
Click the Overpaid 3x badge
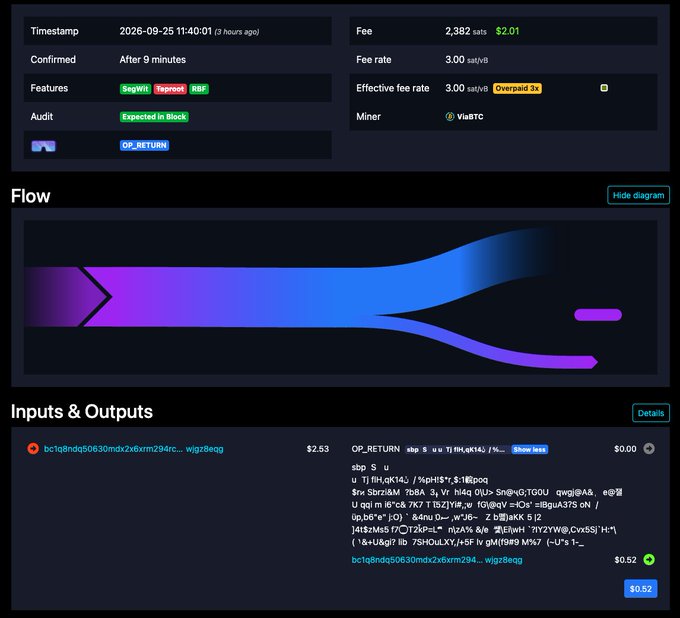click(x=517, y=88)
